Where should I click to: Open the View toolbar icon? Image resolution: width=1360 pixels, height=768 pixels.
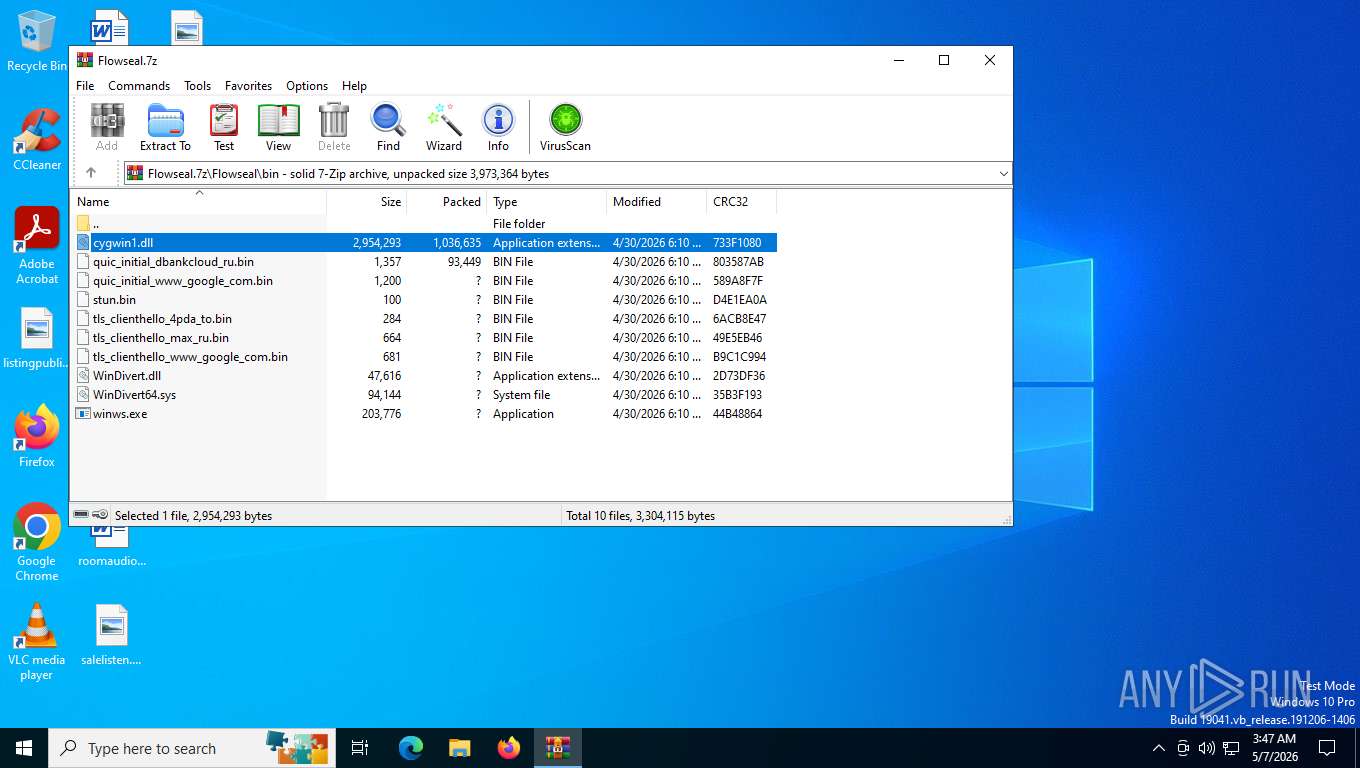click(278, 127)
